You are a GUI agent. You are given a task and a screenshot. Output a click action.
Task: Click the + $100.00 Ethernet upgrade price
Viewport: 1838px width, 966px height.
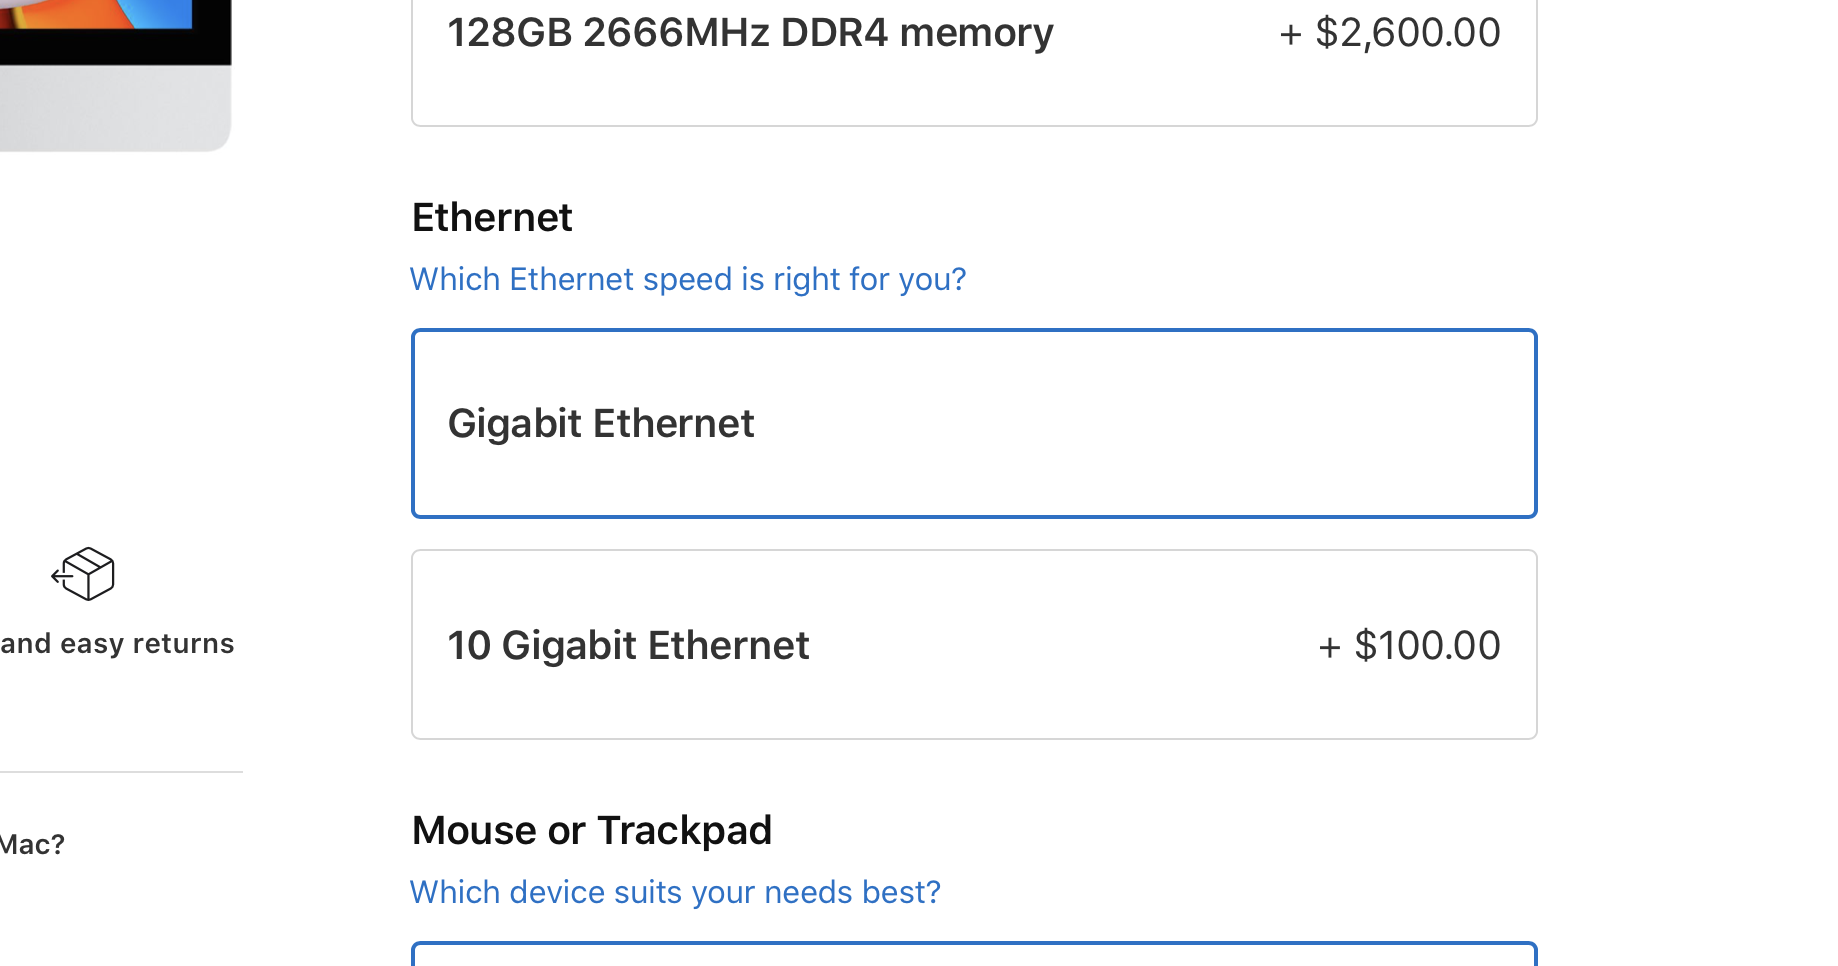pyautogui.click(x=1410, y=646)
